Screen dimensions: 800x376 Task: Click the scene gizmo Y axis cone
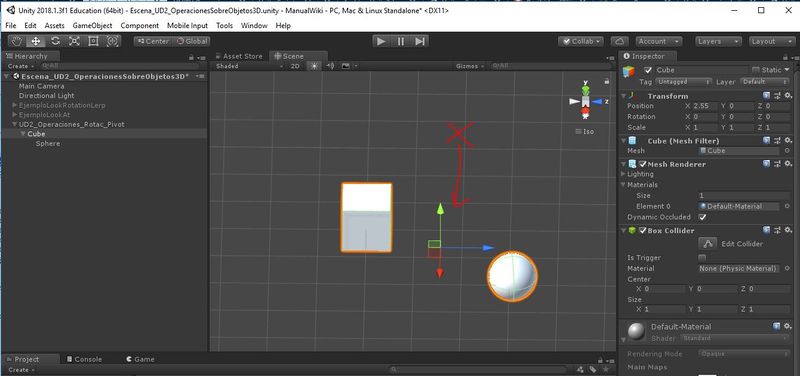pos(585,90)
